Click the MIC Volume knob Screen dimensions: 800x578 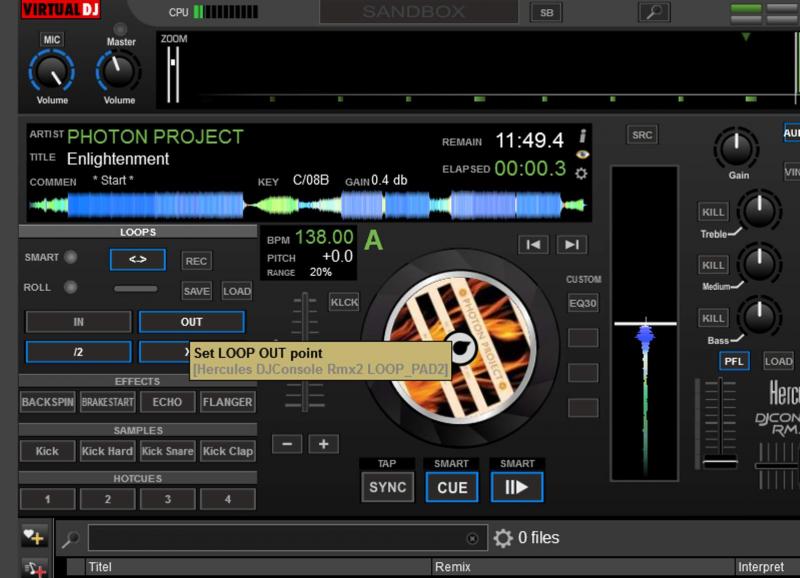point(52,73)
